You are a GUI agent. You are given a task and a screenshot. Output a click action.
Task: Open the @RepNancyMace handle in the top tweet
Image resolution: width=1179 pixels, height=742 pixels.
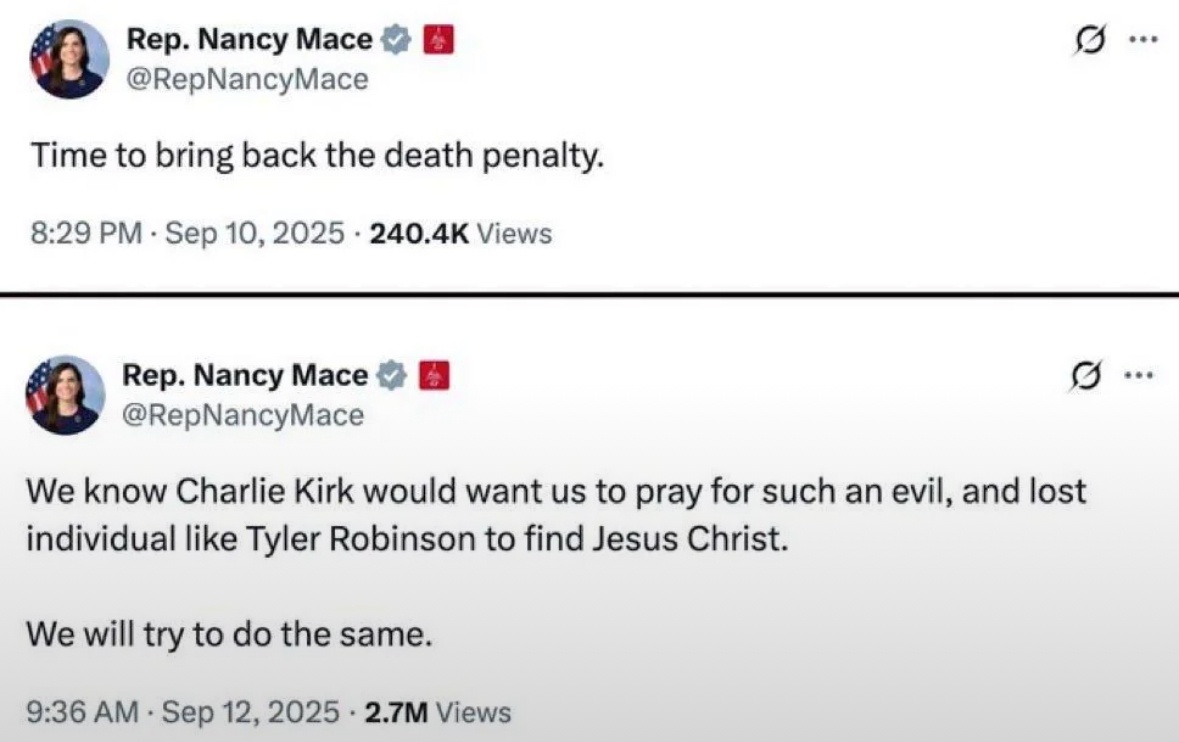pos(247,80)
